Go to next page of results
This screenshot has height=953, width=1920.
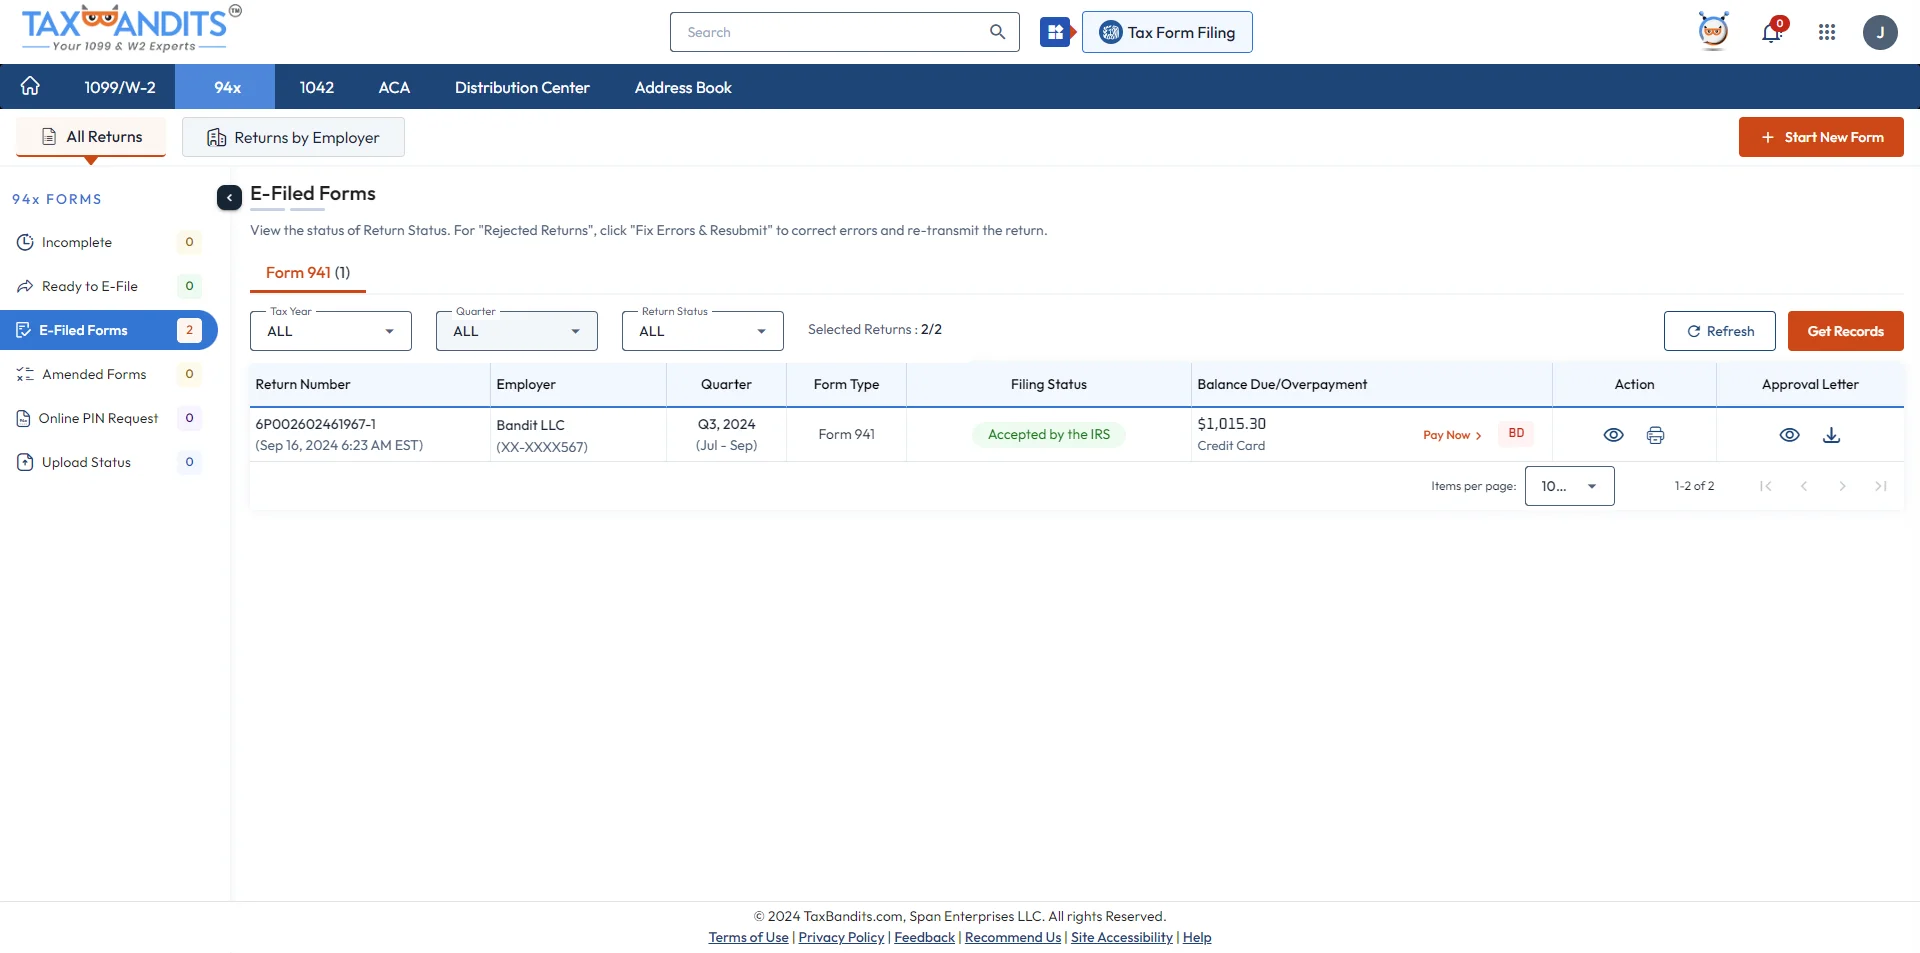pyautogui.click(x=1842, y=486)
